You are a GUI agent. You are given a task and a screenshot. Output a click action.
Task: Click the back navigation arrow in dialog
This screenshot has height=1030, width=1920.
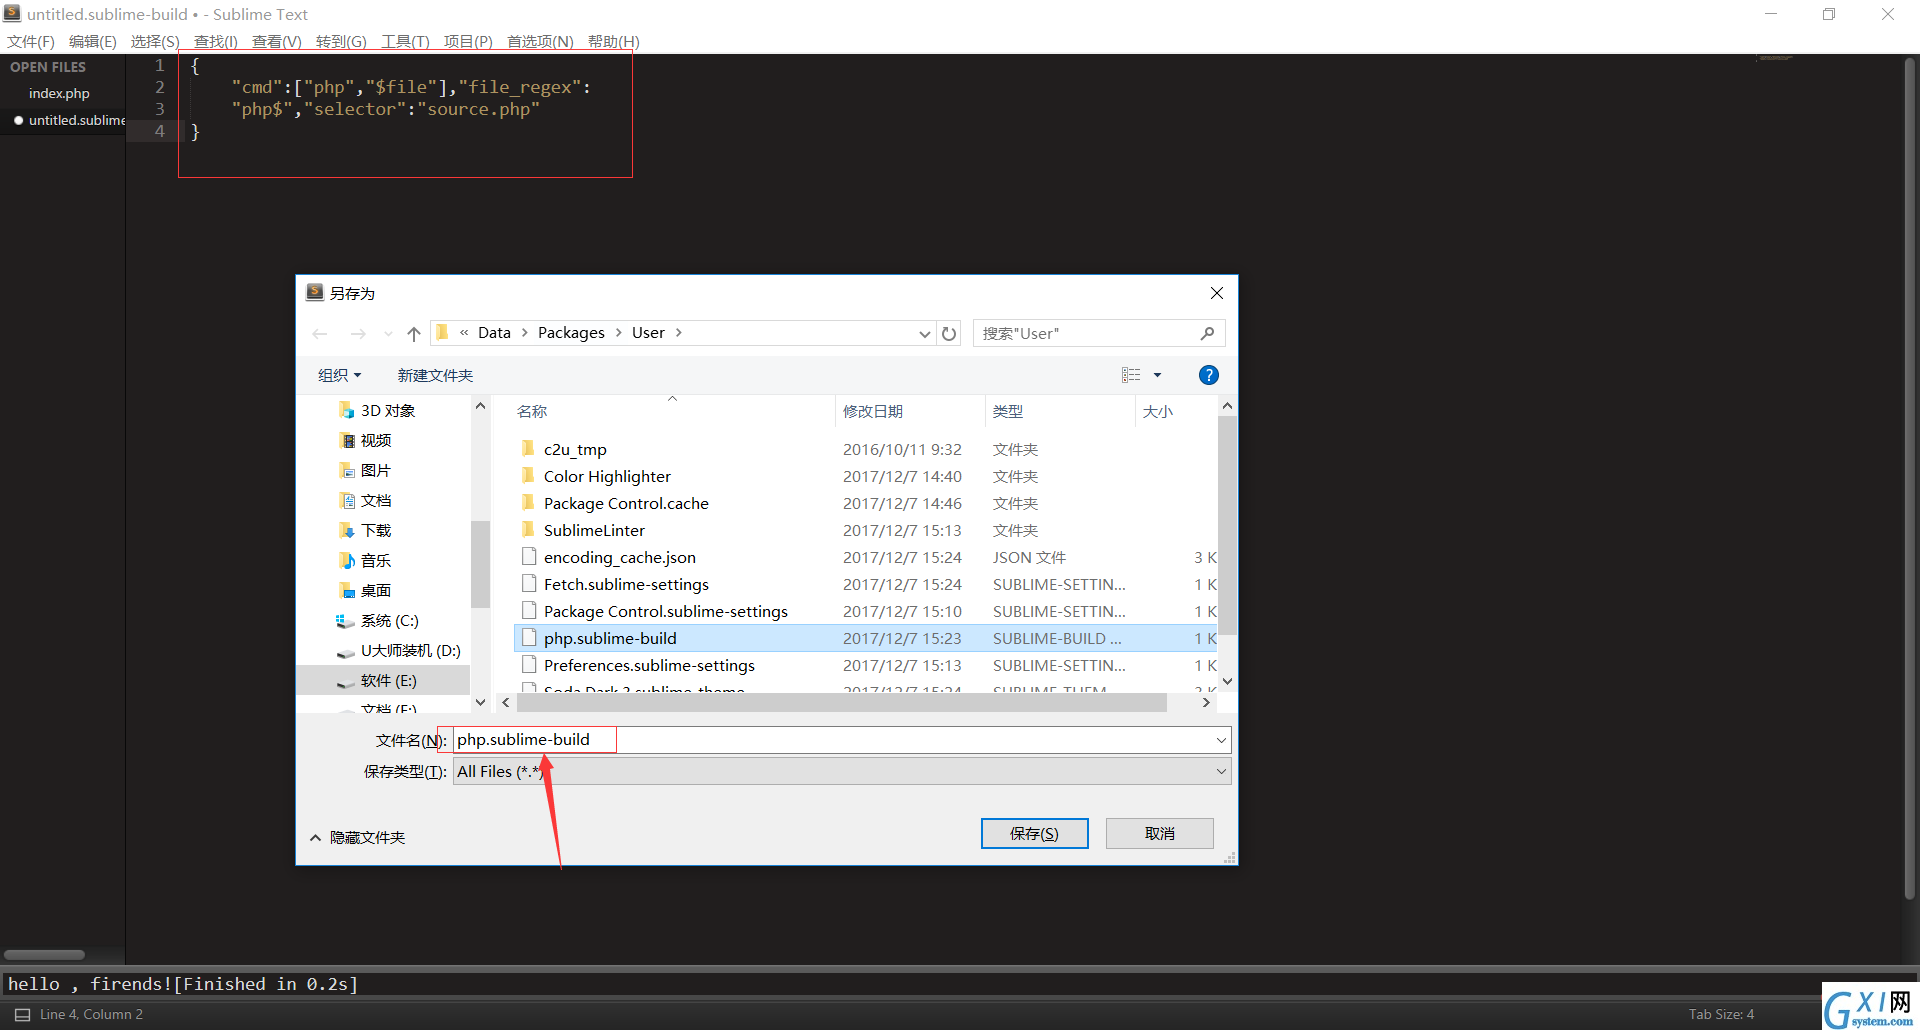[x=320, y=334]
